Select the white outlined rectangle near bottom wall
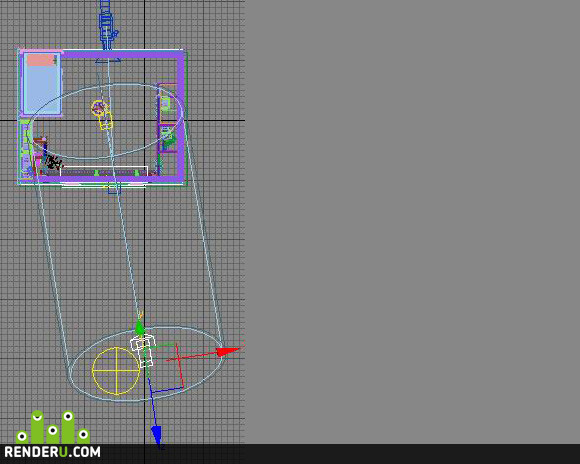Image resolution: width=580 pixels, height=464 pixels. click(x=104, y=171)
